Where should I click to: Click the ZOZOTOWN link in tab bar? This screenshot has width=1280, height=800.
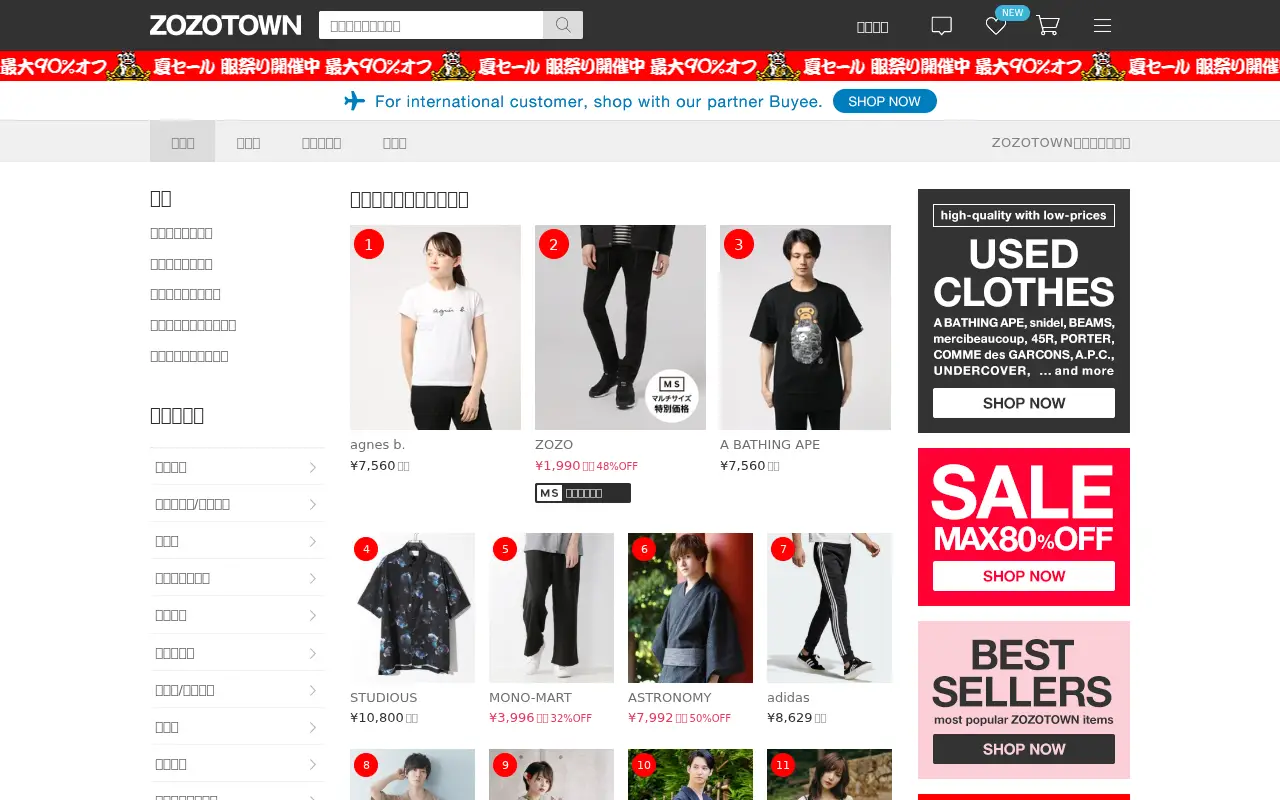click(1060, 143)
